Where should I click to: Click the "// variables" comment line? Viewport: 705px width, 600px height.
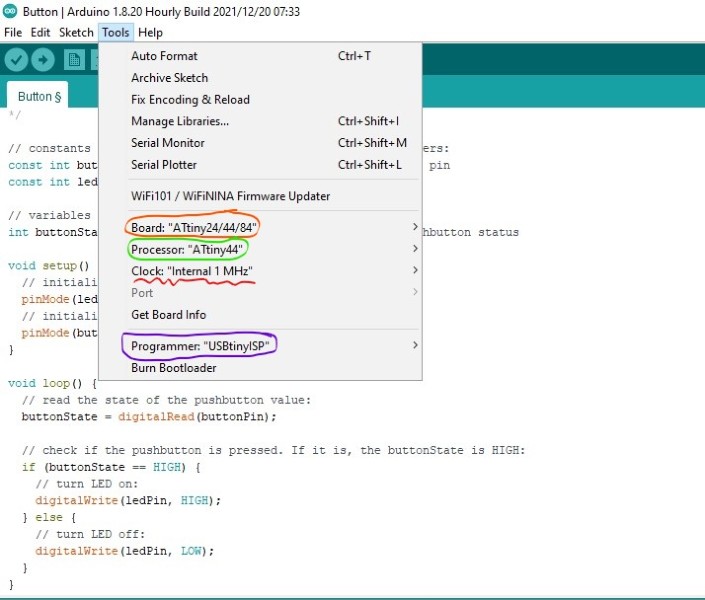click(x=49, y=215)
